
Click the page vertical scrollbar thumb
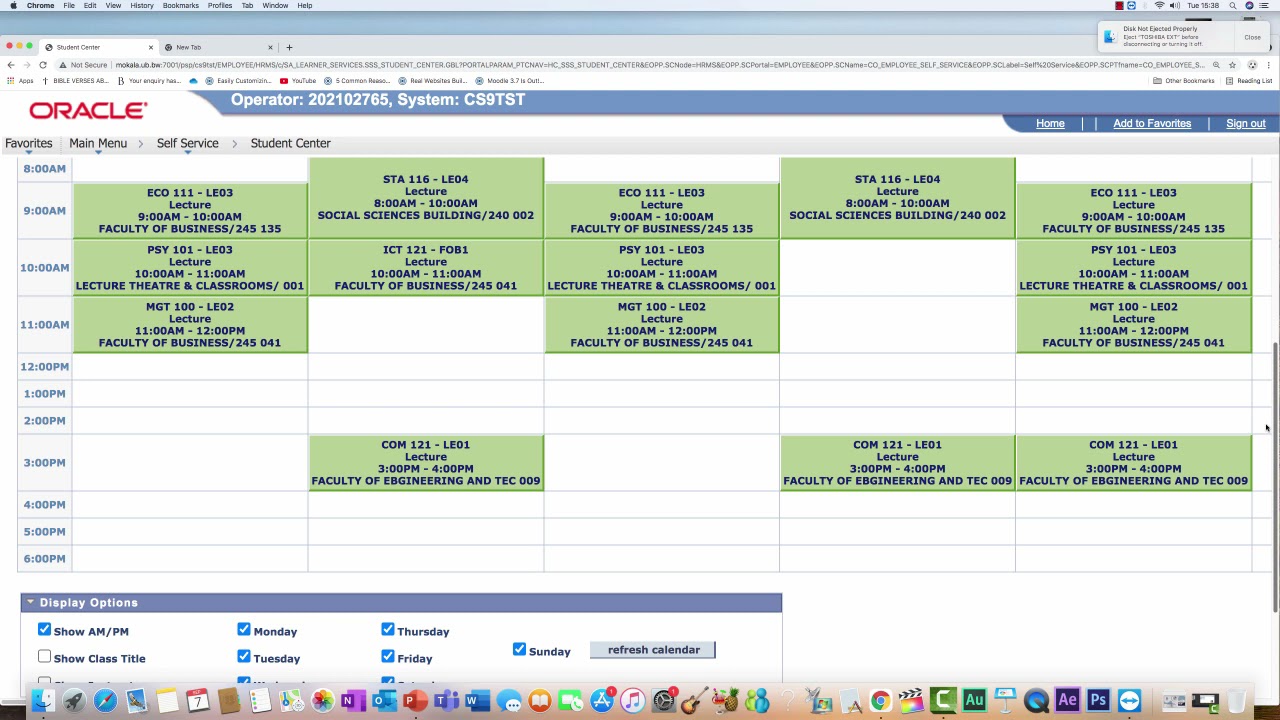pos(1275,475)
